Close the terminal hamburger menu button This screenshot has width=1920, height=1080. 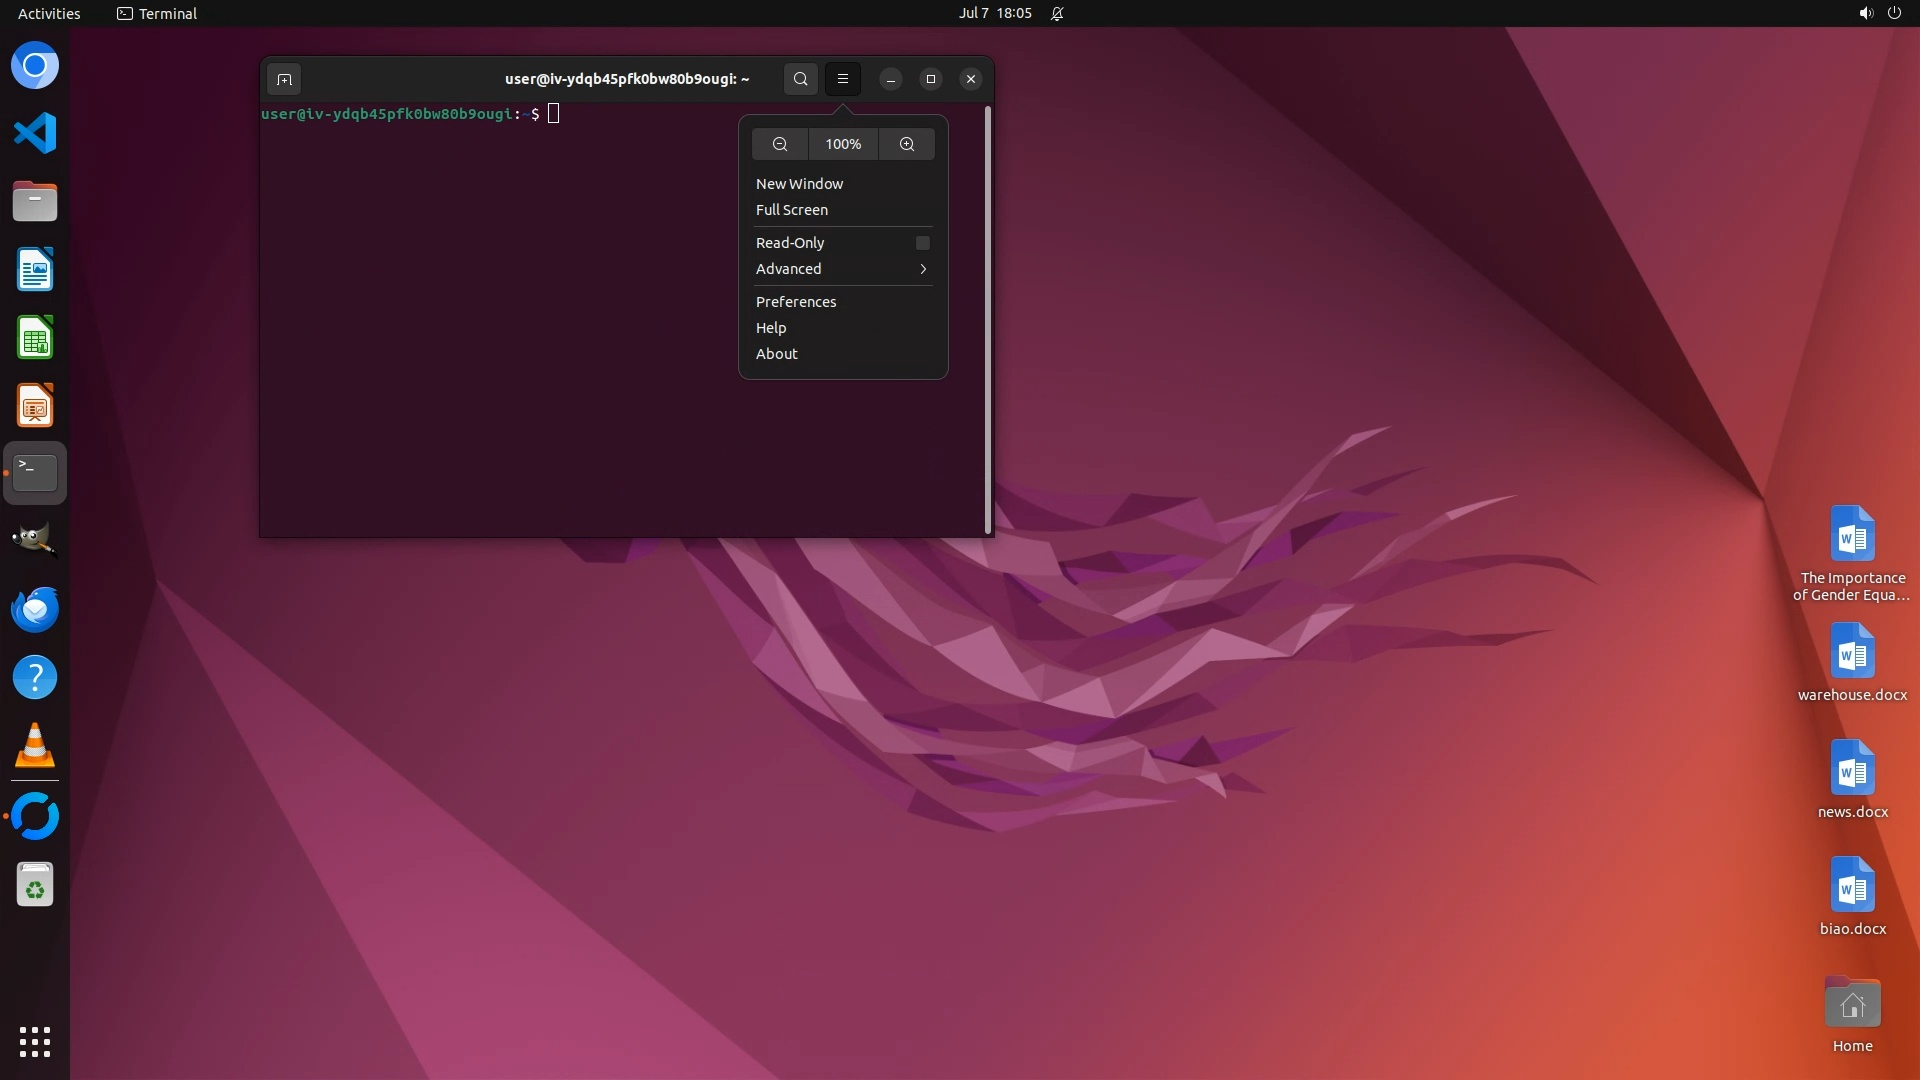coord(842,79)
